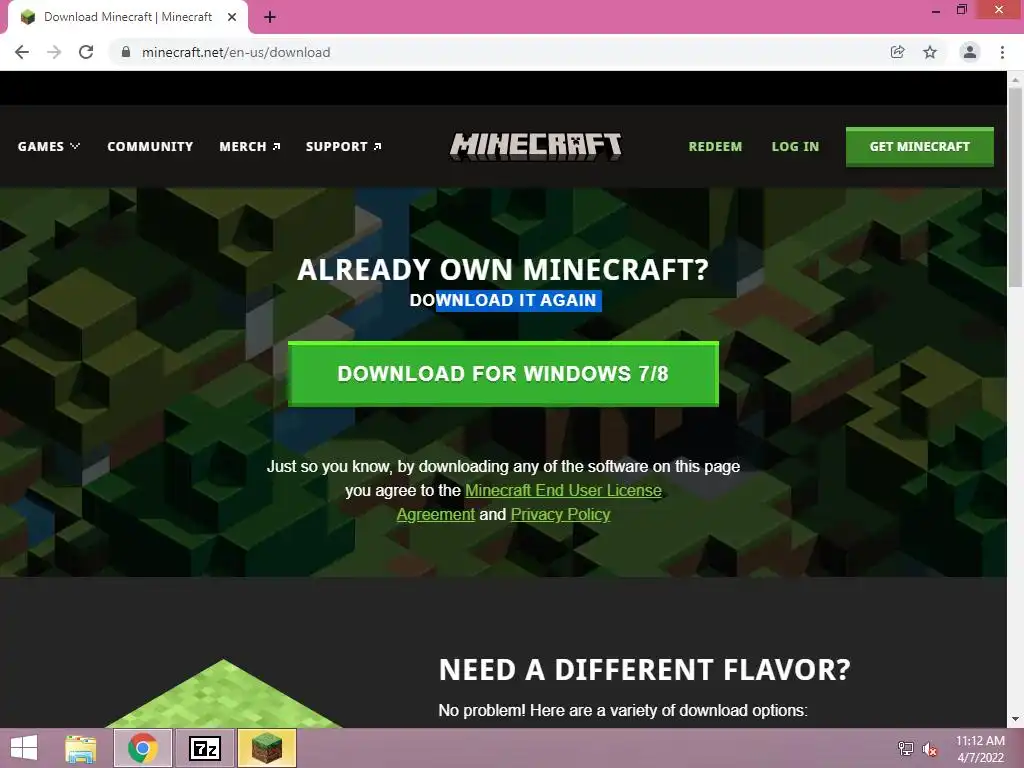The image size is (1024, 768).
Task: Close the Download Minecraft tab
Action: coord(232,17)
